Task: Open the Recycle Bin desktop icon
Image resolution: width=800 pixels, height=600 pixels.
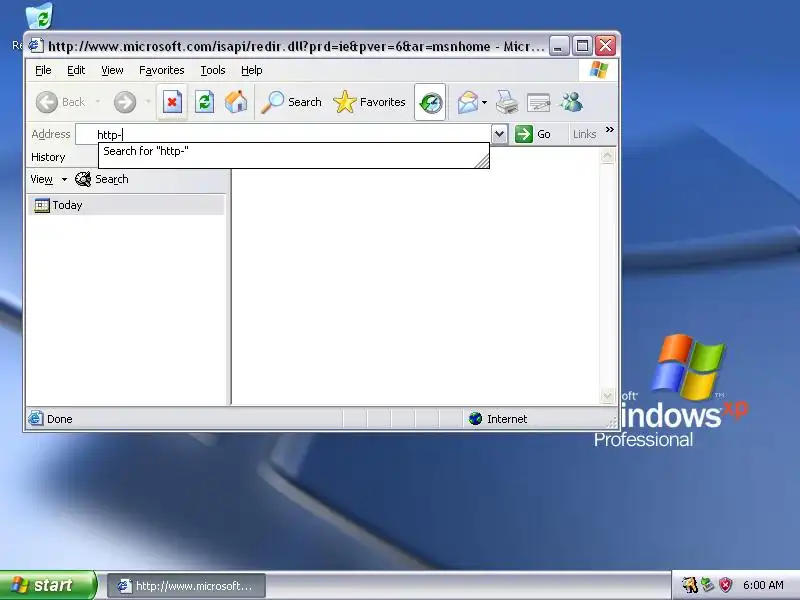Action: (x=39, y=16)
